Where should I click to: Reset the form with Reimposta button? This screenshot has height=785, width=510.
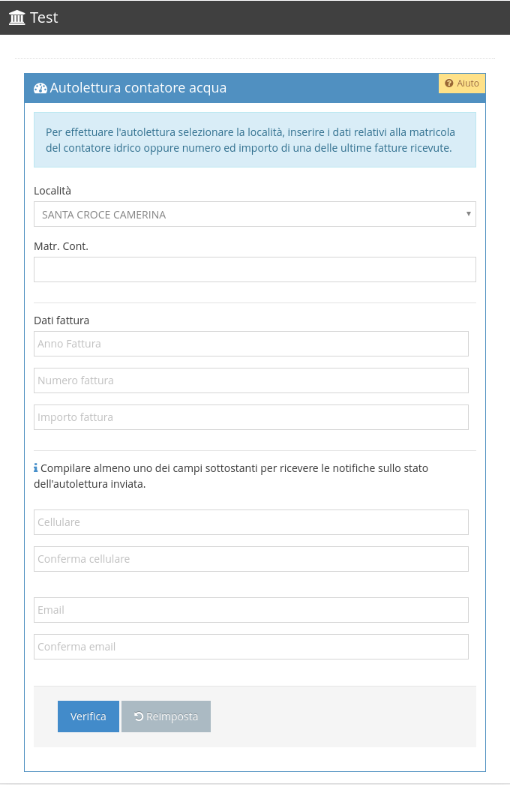point(166,716)
